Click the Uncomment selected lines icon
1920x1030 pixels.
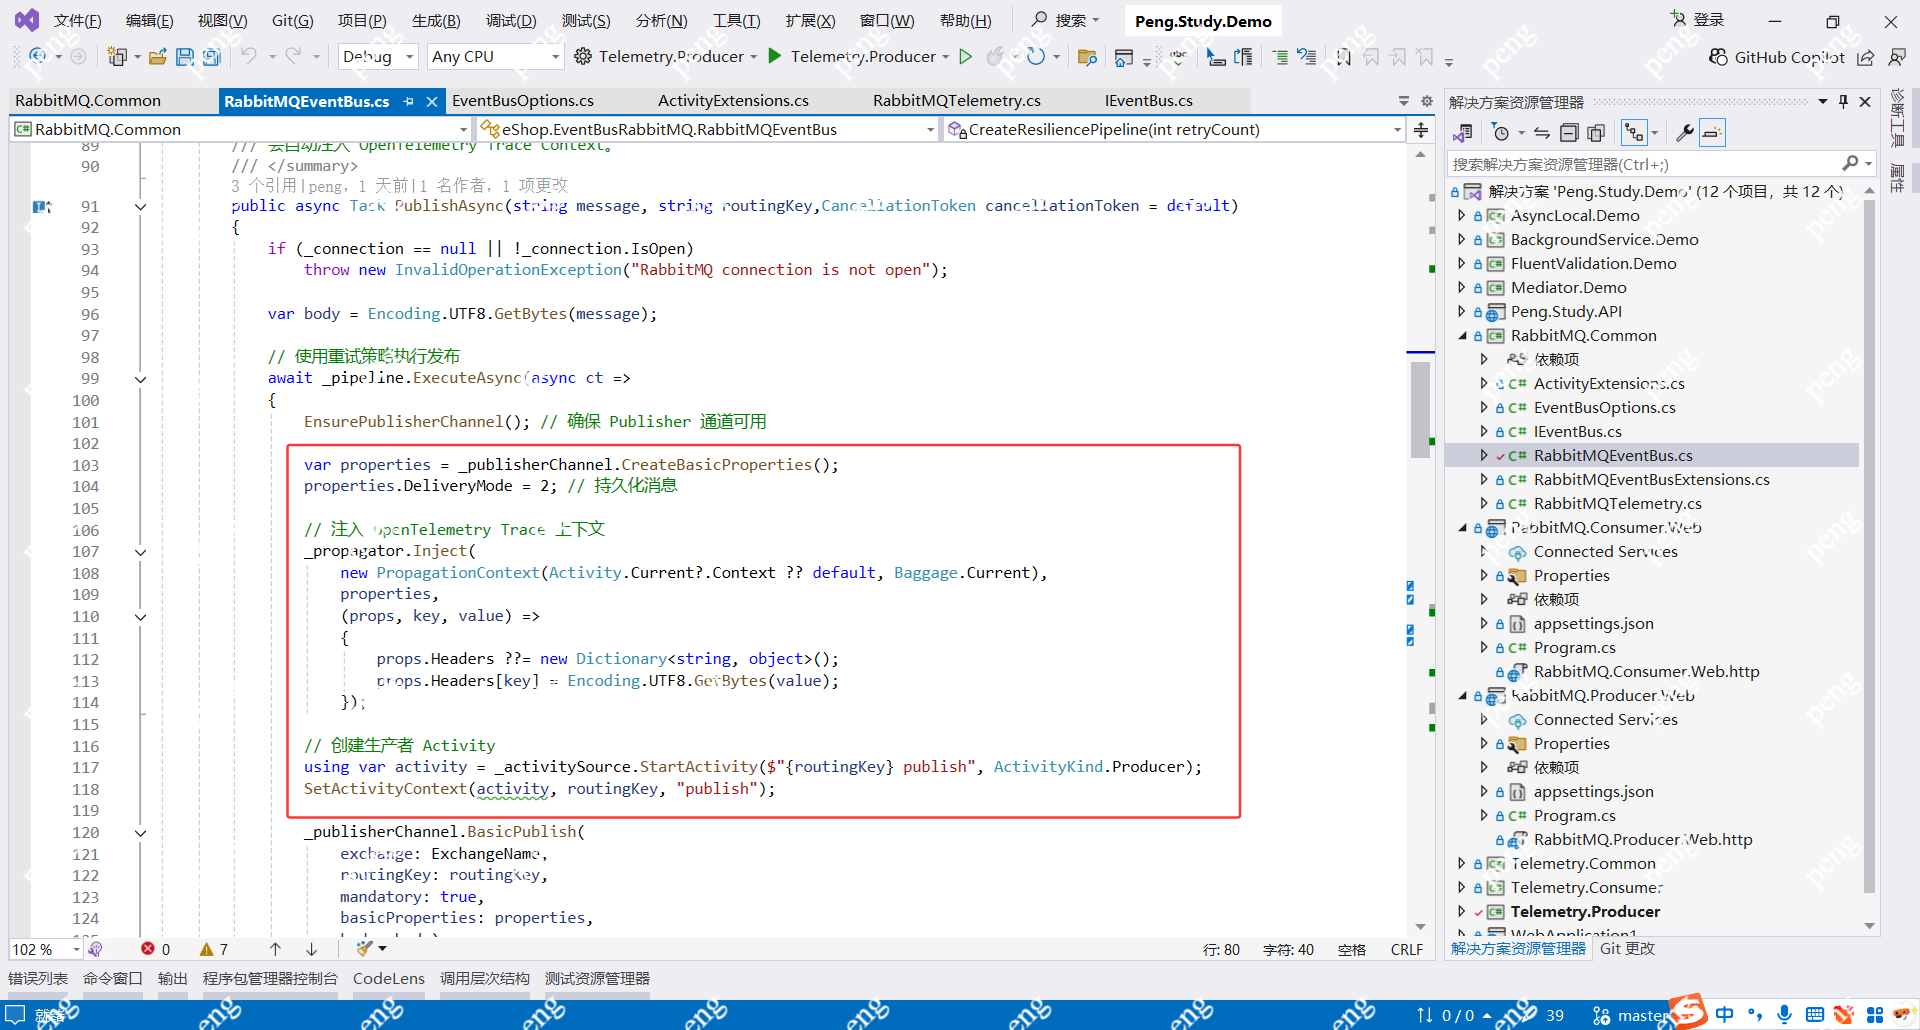coord(1307,57)
